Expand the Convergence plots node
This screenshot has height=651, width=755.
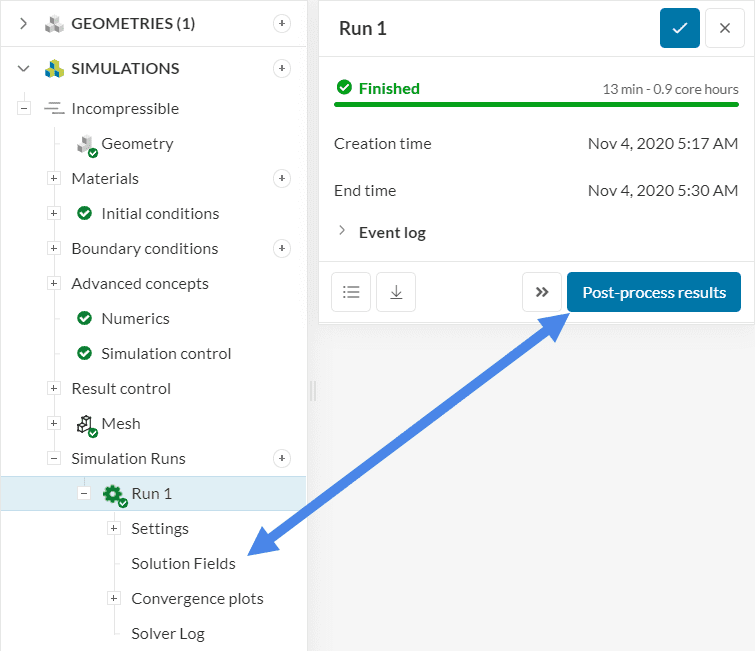pos(114,599)
